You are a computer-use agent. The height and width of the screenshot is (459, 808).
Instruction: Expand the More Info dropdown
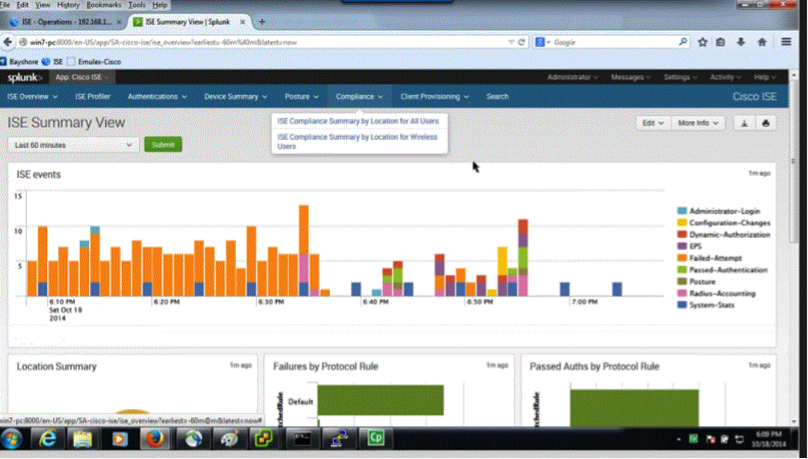click(696, 123)
